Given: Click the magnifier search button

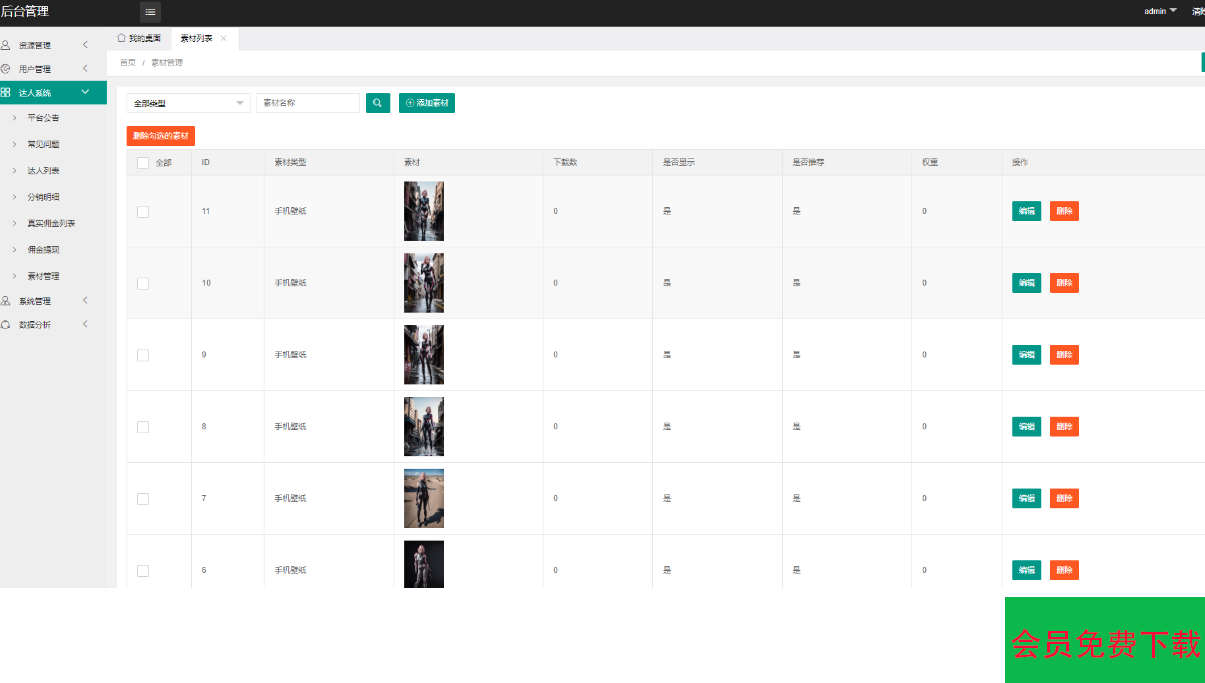Looking at the screenshot, I should [377, 103].
